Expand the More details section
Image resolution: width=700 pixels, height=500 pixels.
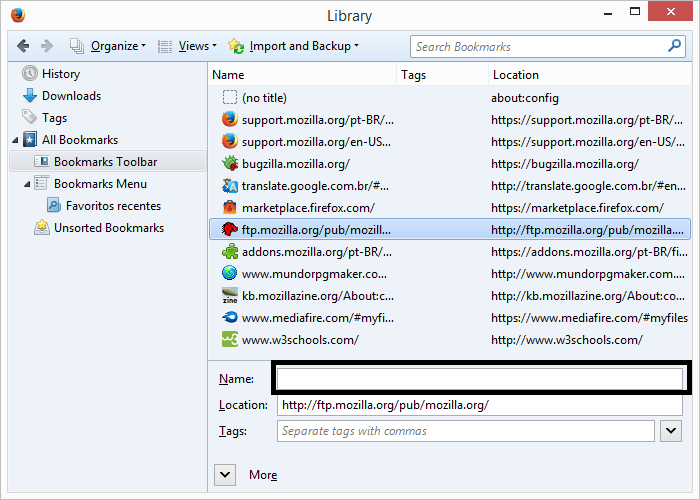click(225, 475)
